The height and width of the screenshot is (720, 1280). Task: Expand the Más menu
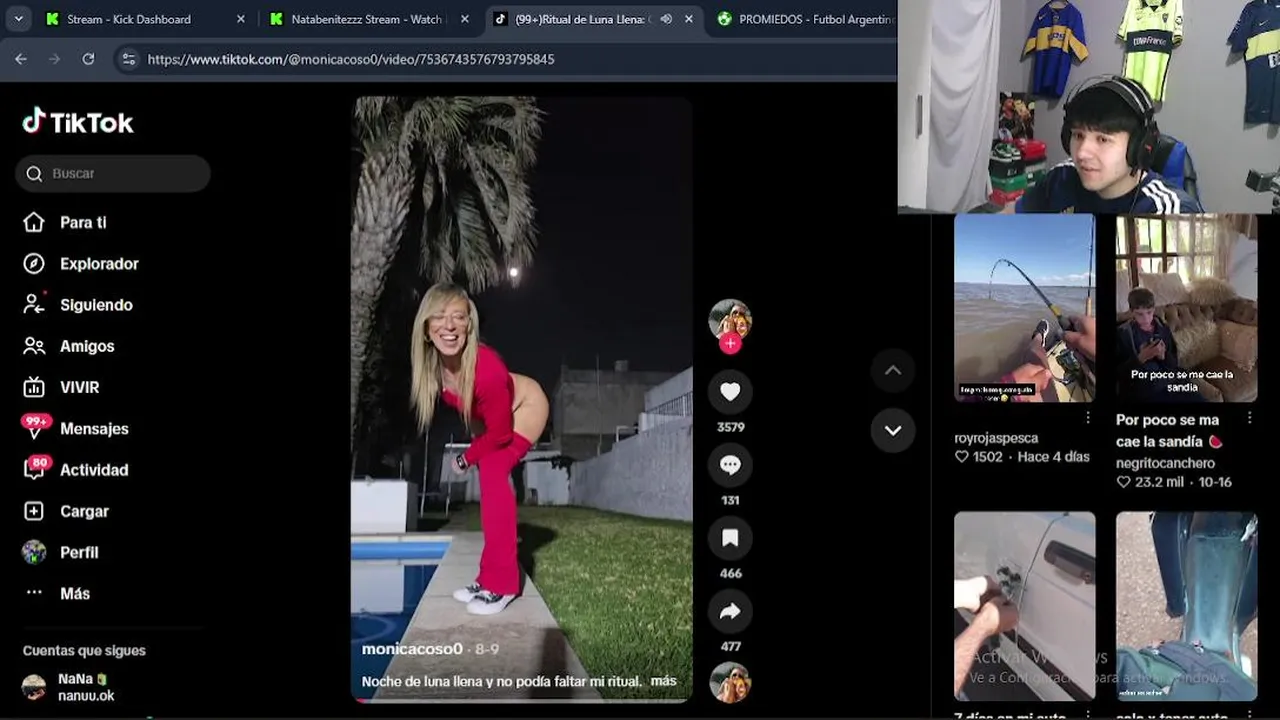pos(75,593)
